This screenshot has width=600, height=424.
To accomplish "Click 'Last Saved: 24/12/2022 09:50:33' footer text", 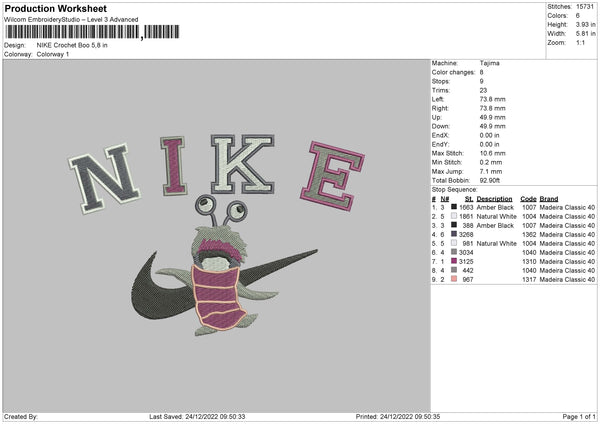I will point(197,417).
